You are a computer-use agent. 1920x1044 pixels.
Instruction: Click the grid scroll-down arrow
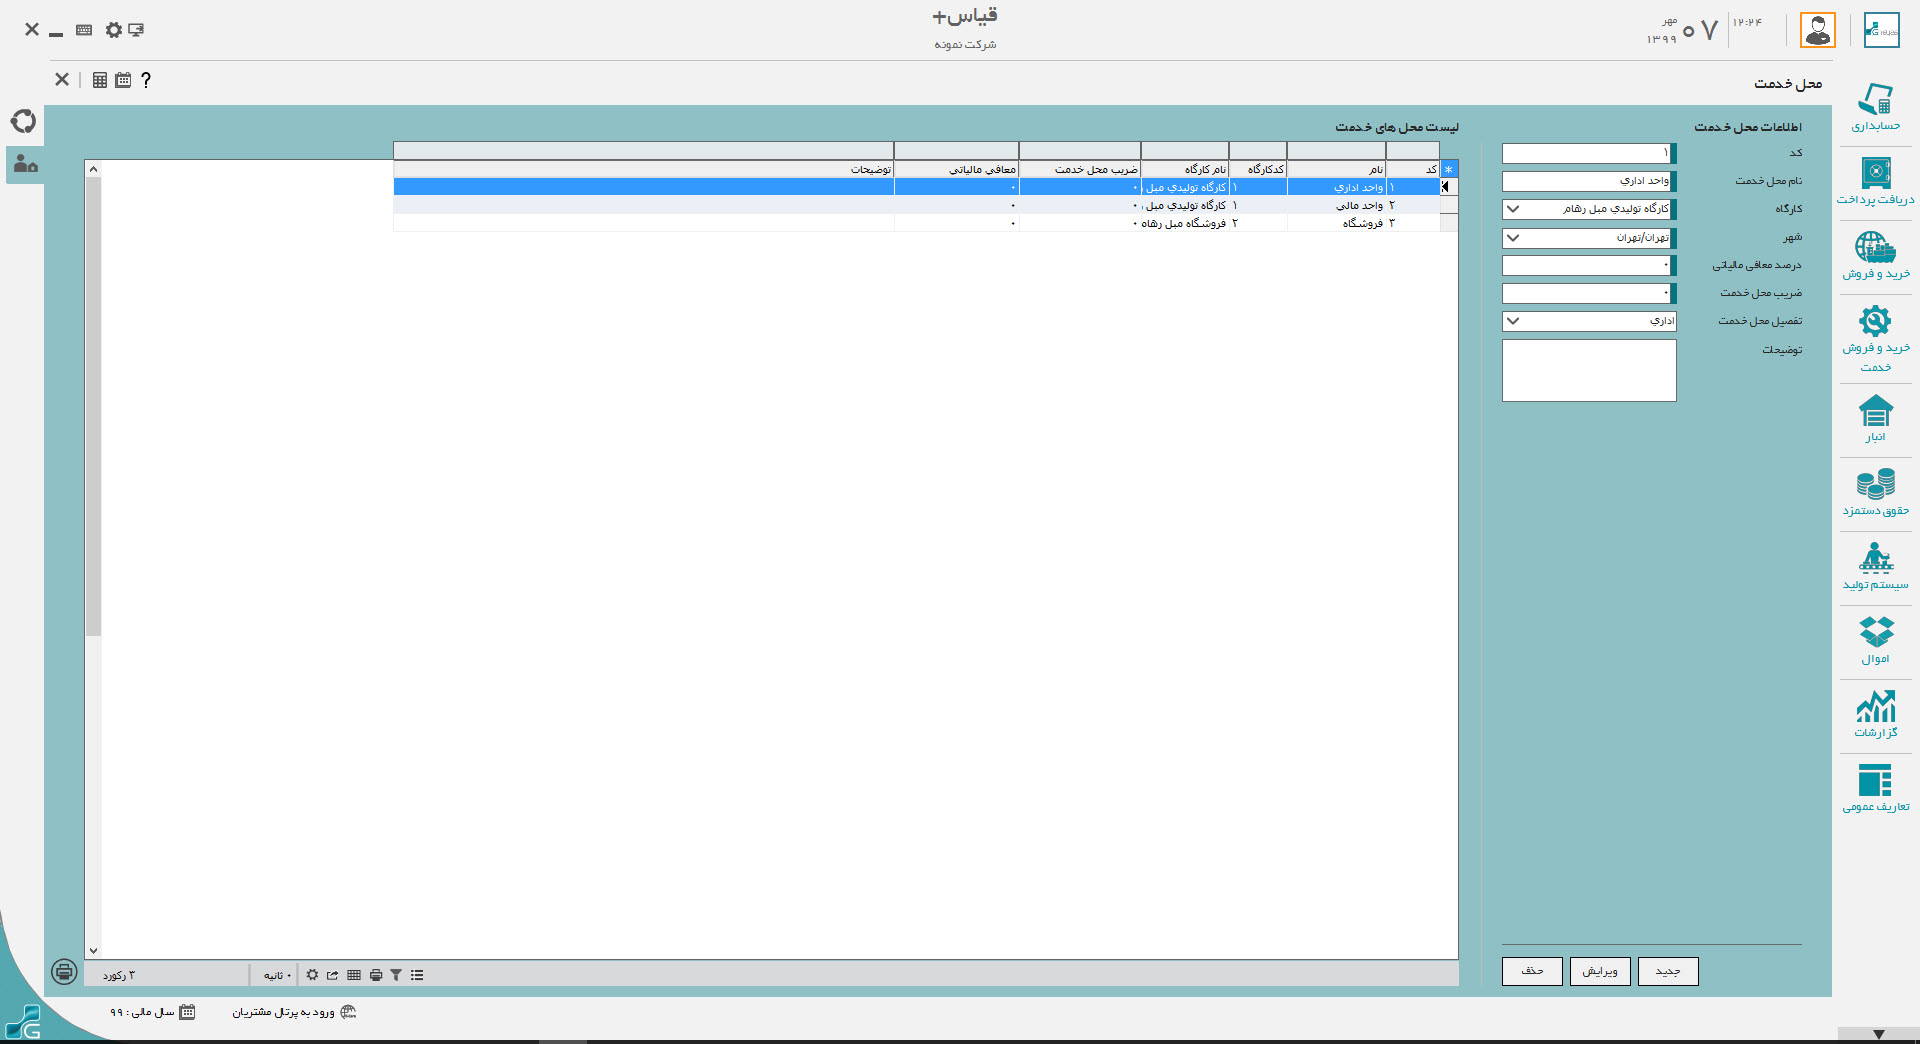[x=93, y=951]
